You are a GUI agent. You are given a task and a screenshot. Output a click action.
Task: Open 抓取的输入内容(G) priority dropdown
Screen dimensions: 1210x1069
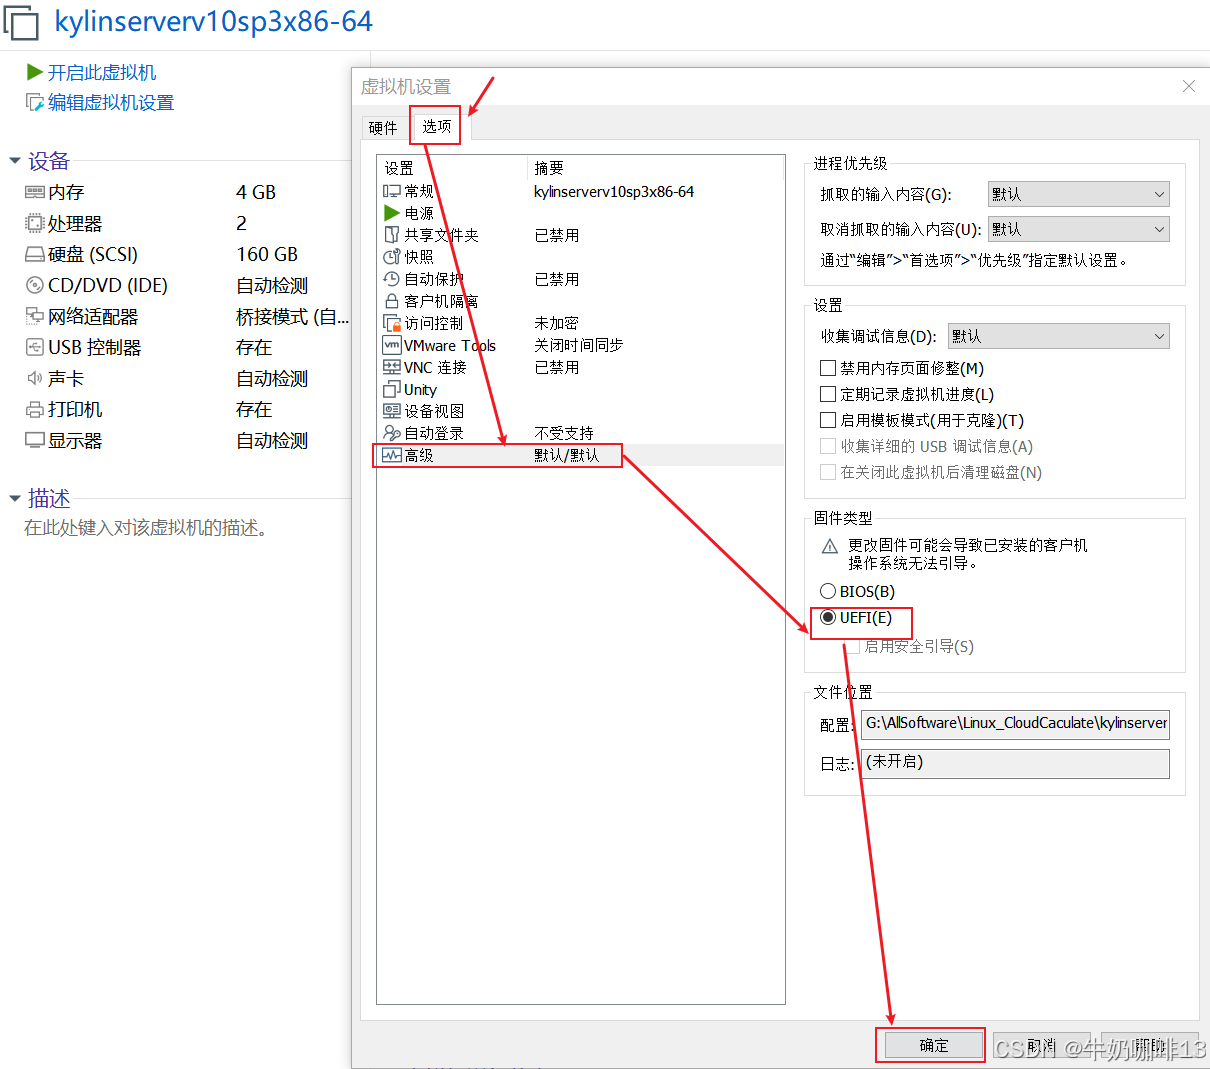(1079, 194)
